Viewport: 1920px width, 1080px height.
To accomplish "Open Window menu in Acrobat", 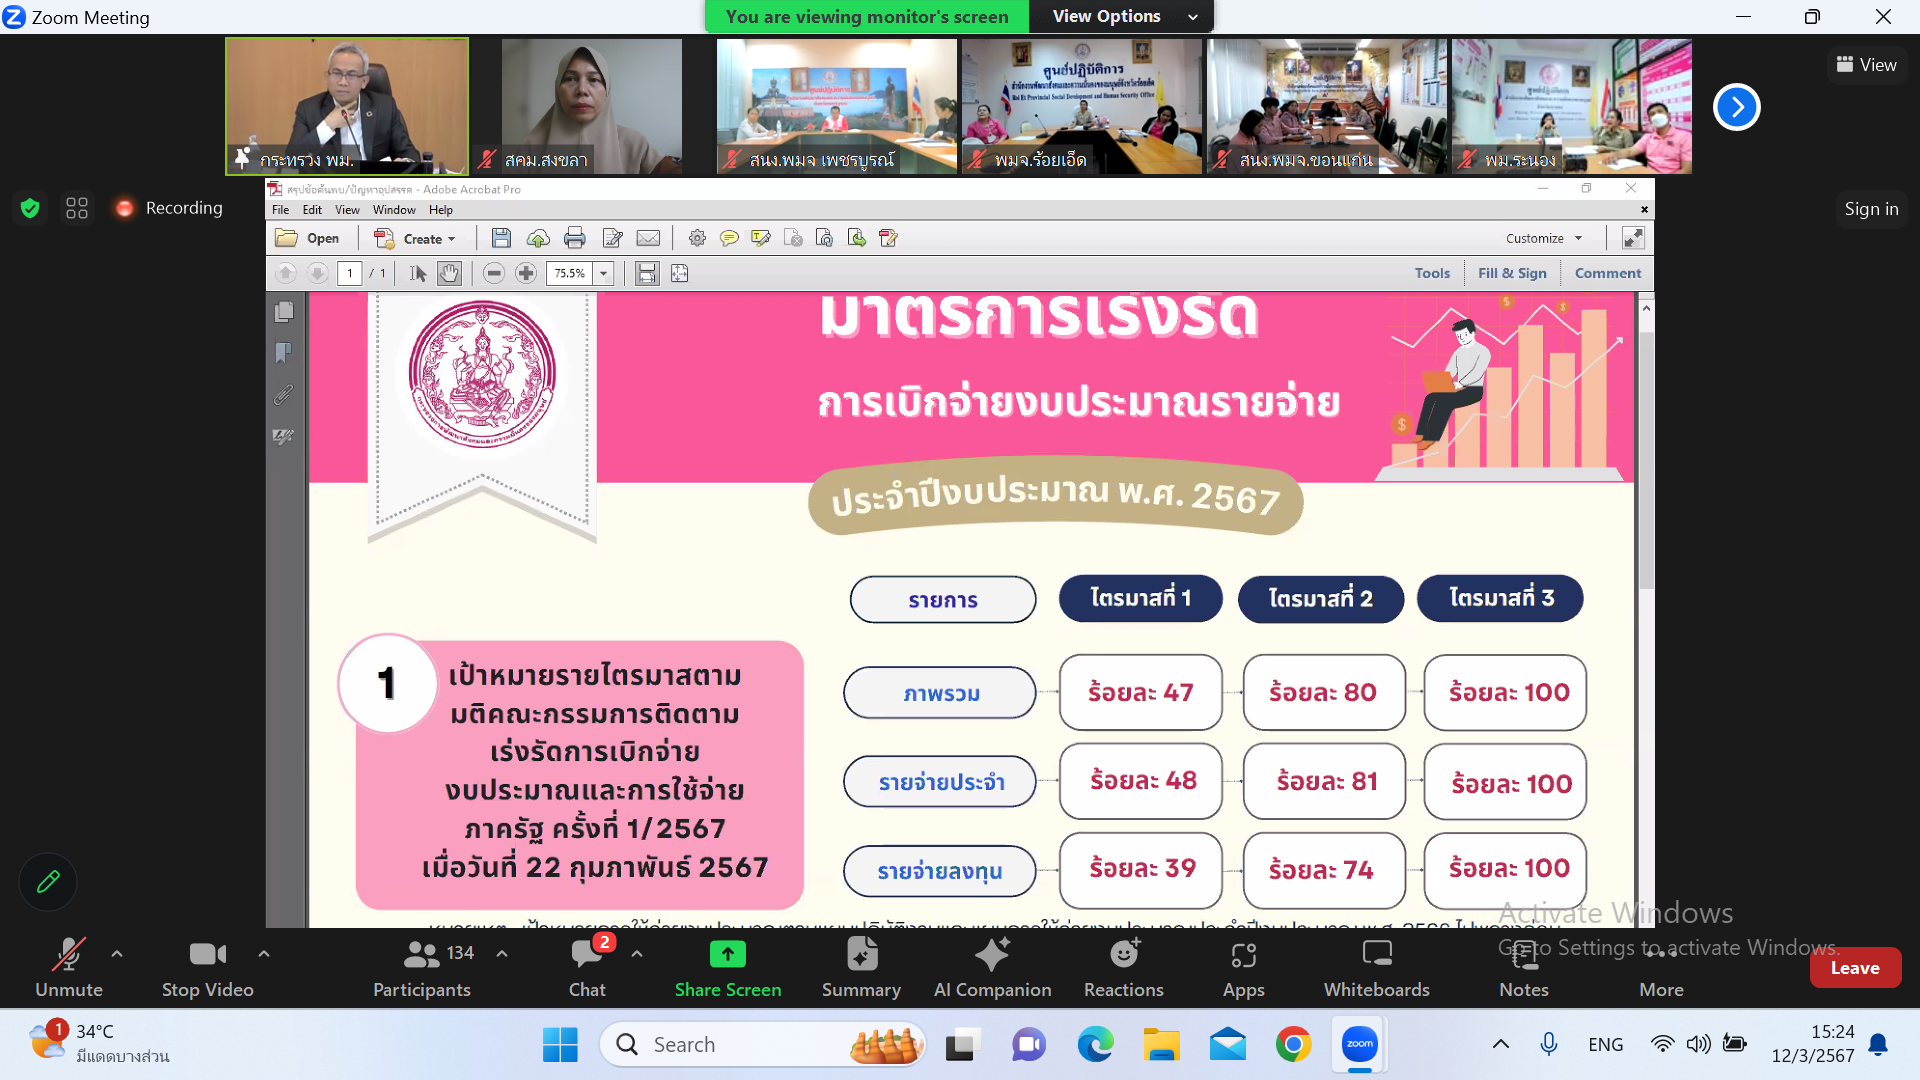I will 394,210.
